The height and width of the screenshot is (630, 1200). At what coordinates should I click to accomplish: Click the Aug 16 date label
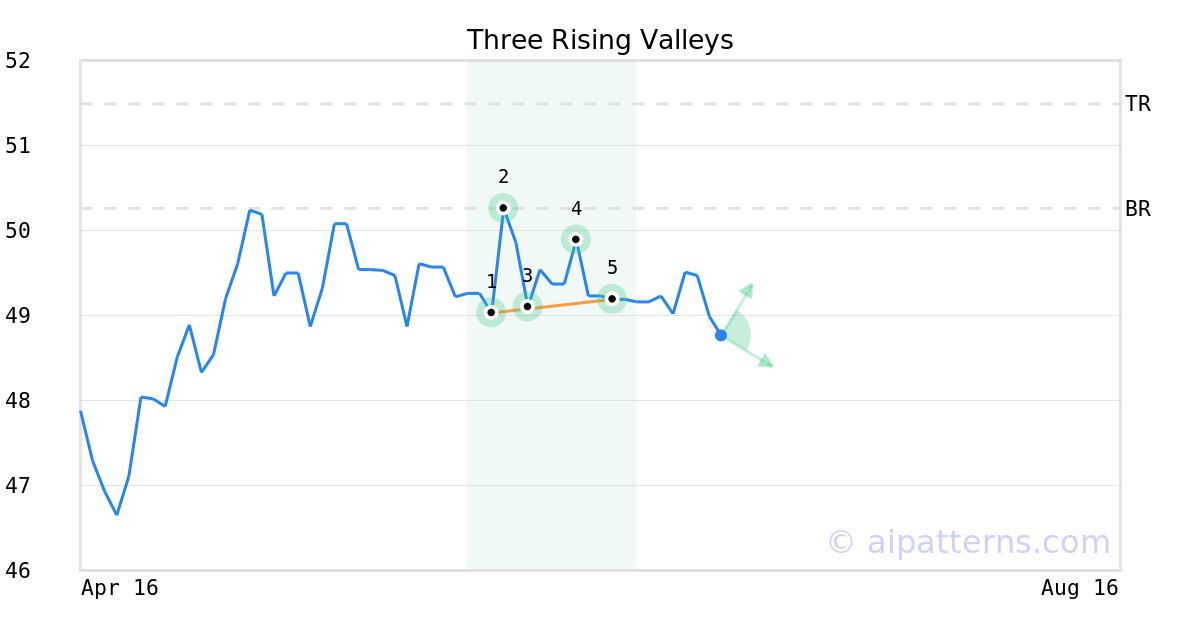click(1079, 588)
